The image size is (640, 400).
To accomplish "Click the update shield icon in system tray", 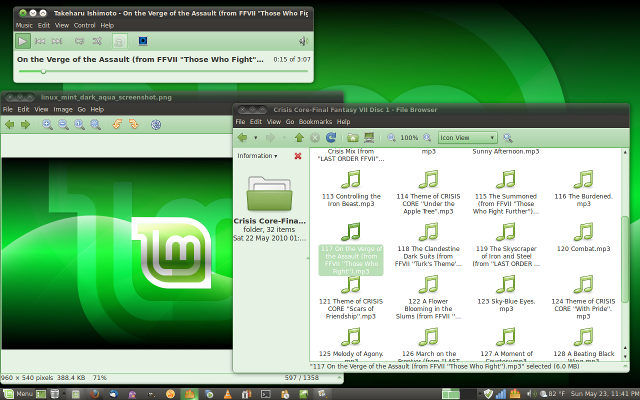I will 489,394.
